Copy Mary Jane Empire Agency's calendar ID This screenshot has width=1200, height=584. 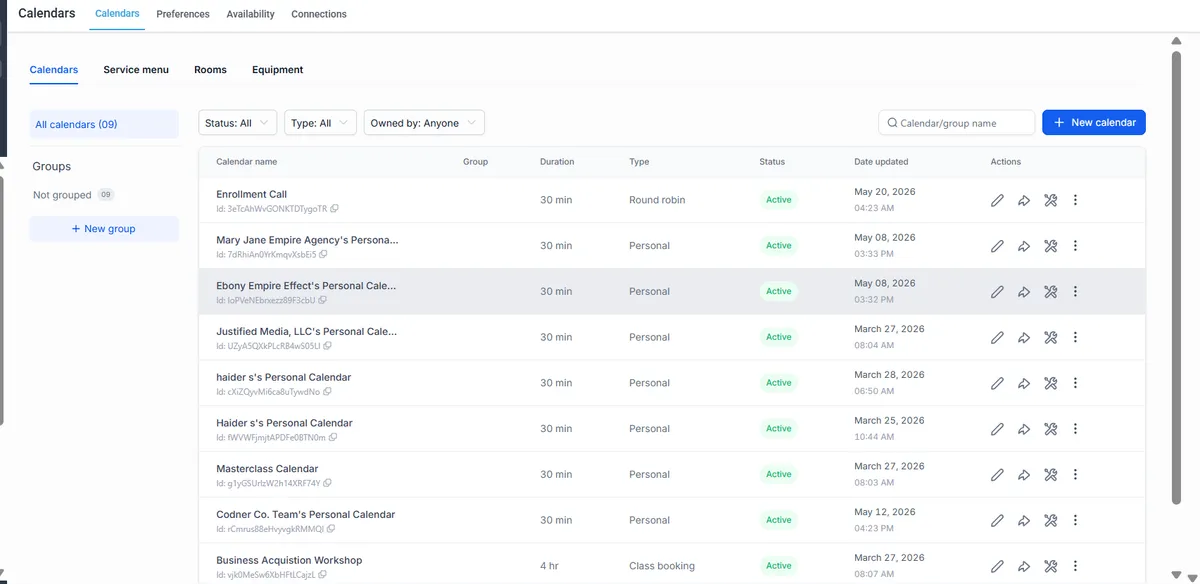tap(323, 255)
